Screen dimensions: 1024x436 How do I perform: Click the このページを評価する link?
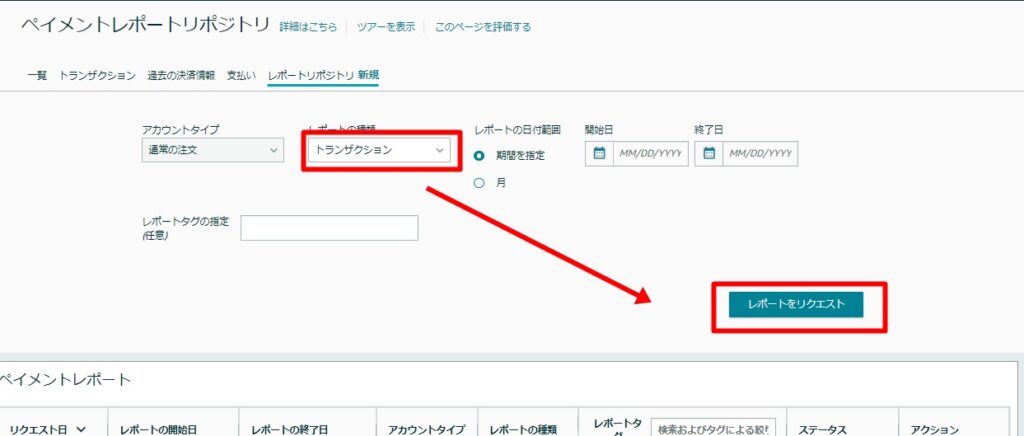pyautogui.click(x=483, y=27)
